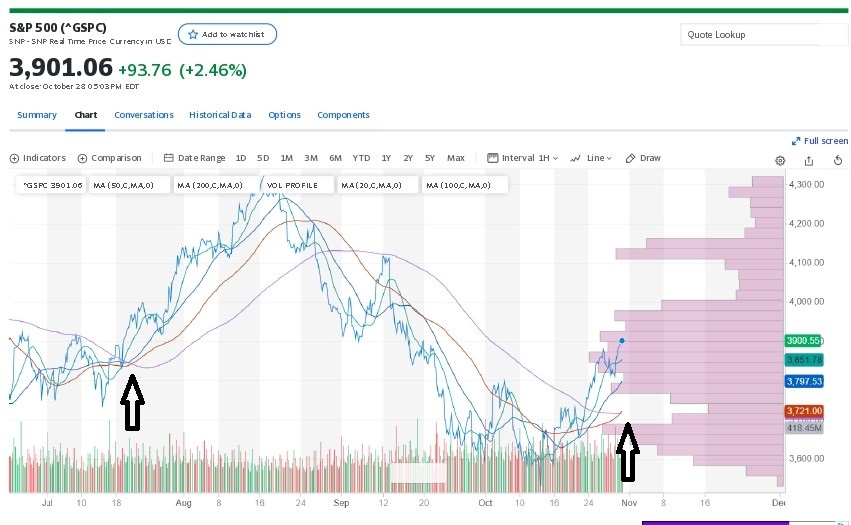Select the 5Y time range
The height and width of the screenshot is (525, 851).
(x=430, y=158)
